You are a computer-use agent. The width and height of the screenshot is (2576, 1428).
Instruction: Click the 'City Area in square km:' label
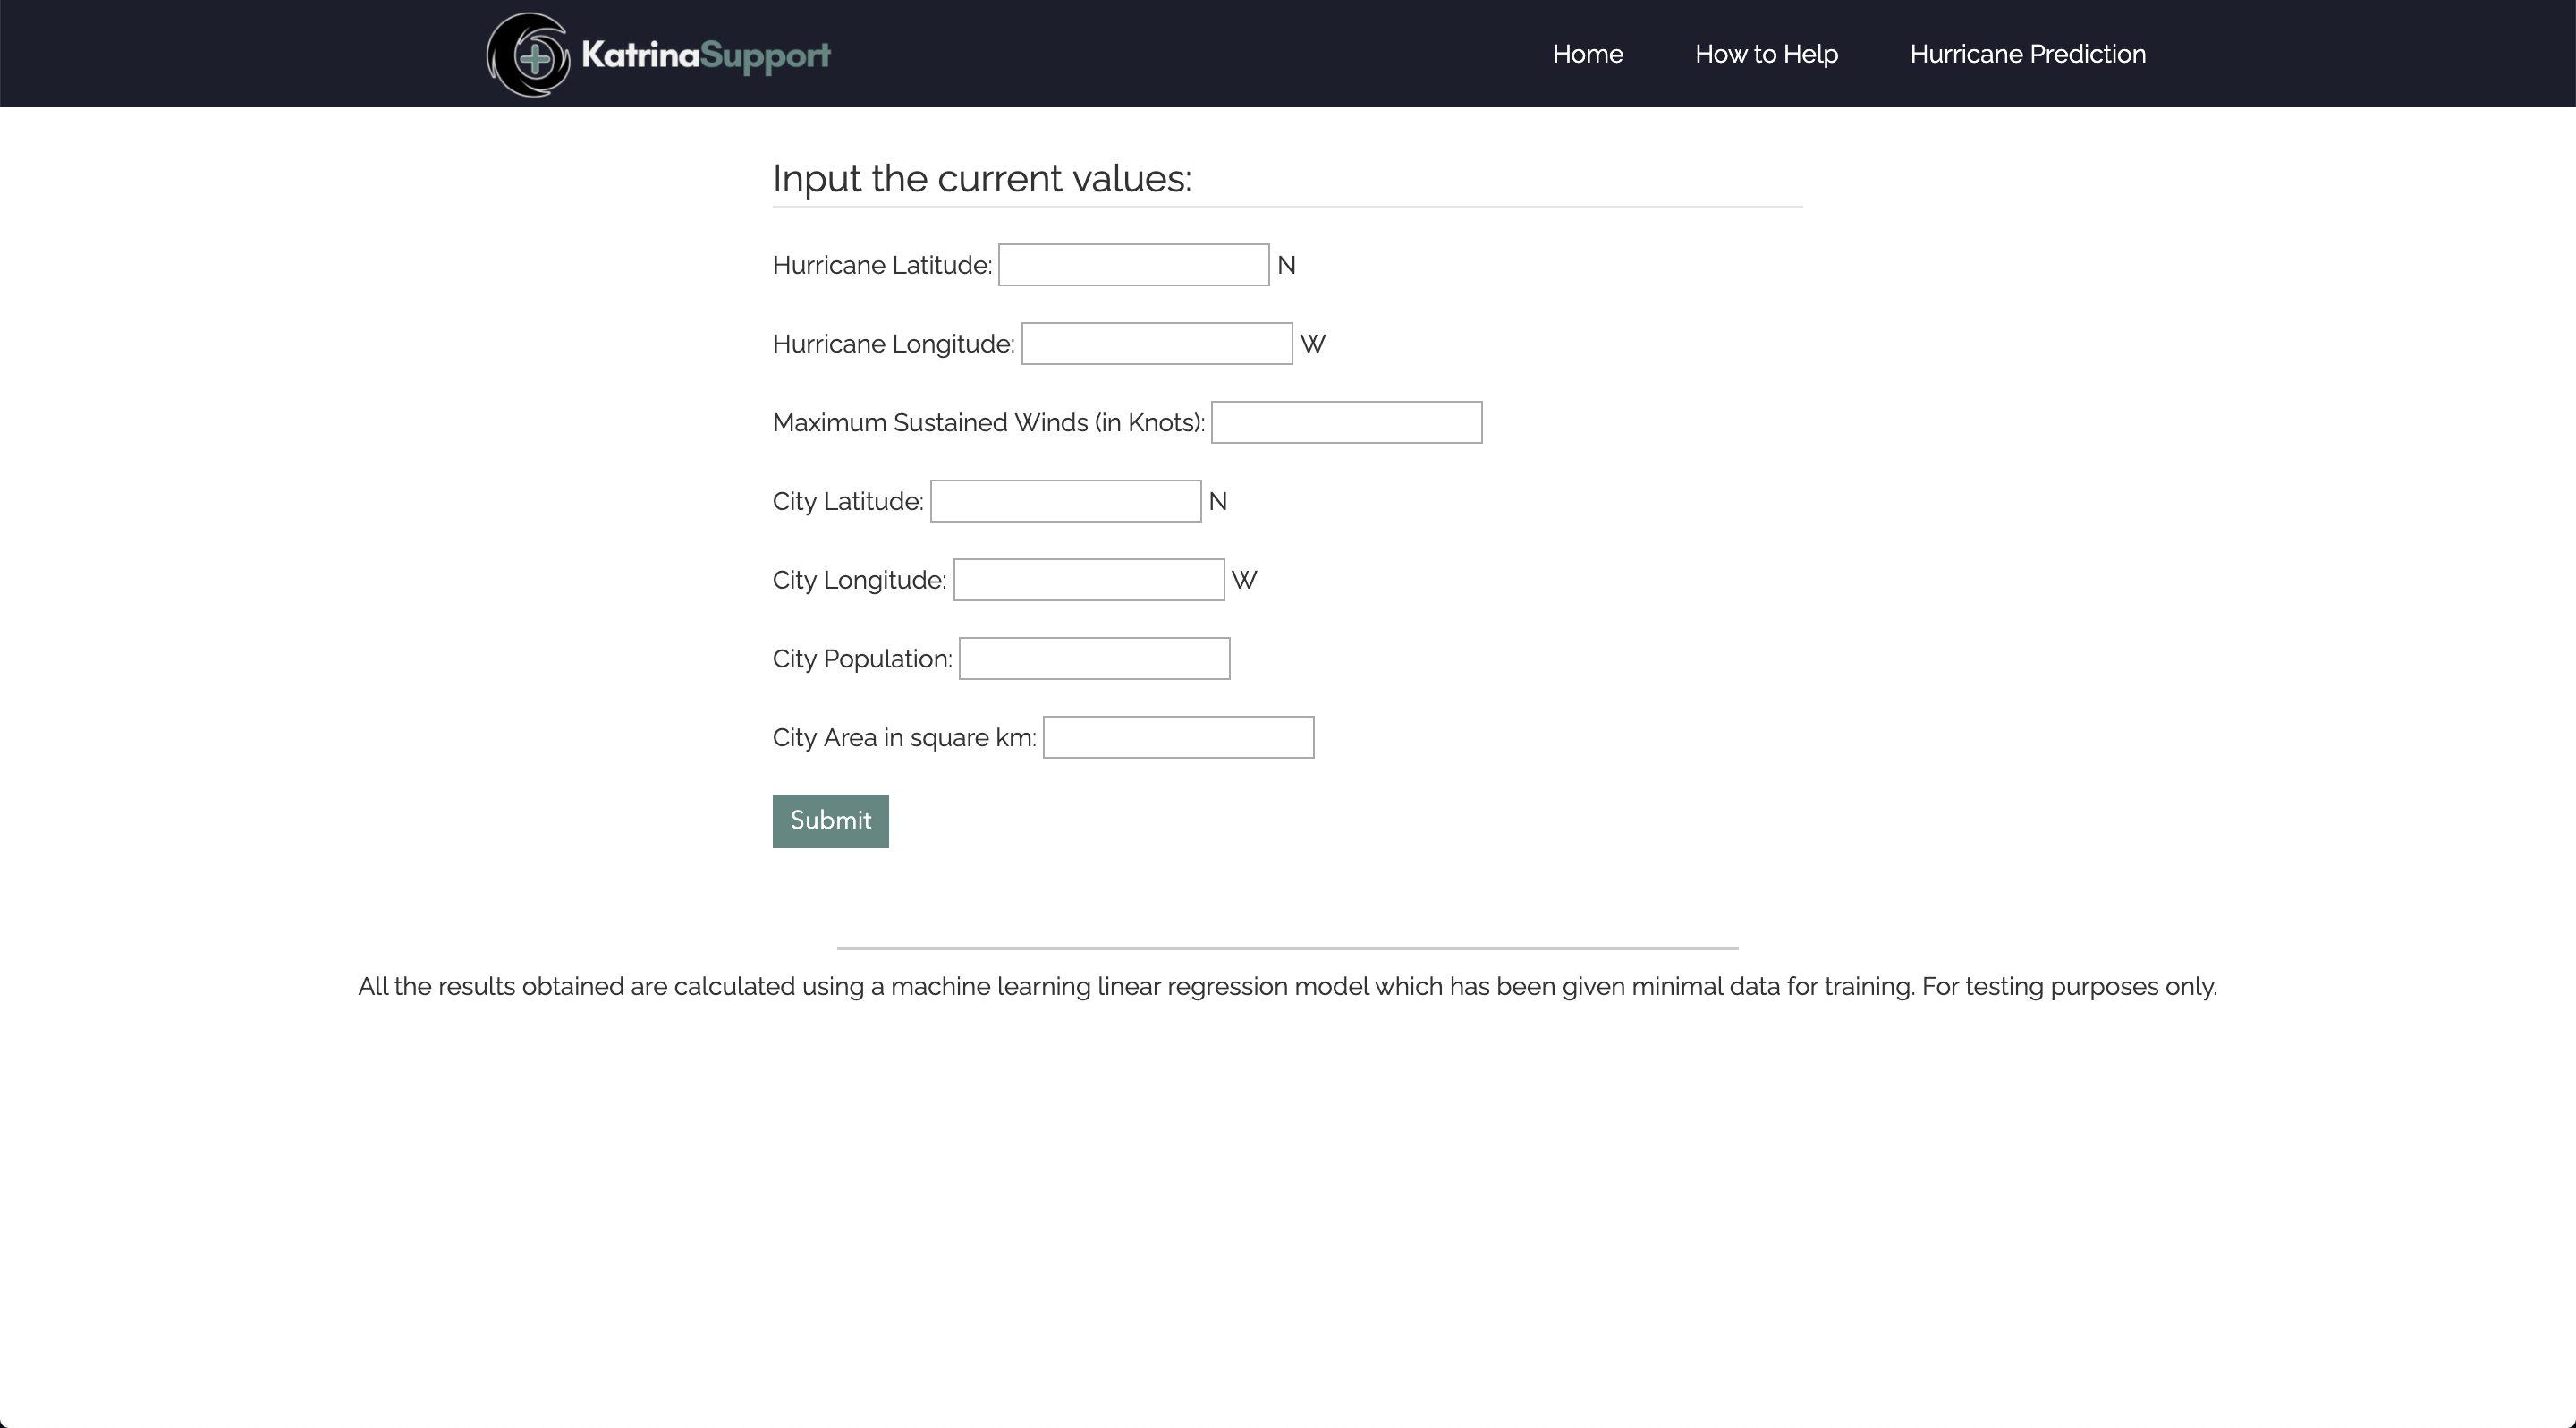(x=904, y=738)
